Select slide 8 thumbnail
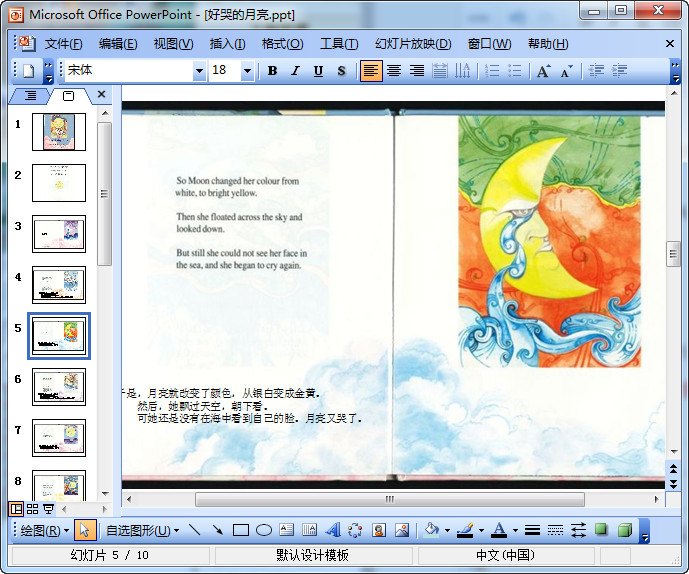This screenshot has height=574, width=689. [x=59, y=486]
